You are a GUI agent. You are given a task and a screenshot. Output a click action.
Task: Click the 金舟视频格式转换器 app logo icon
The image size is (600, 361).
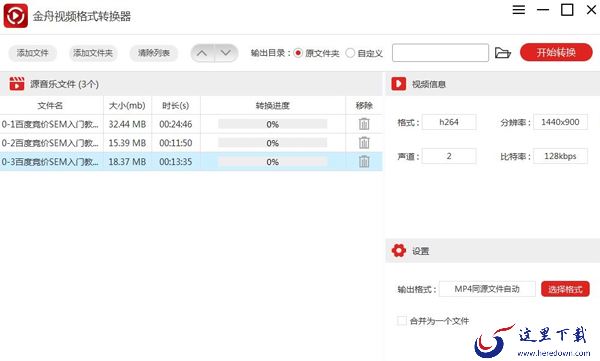(x=16, y=16)
